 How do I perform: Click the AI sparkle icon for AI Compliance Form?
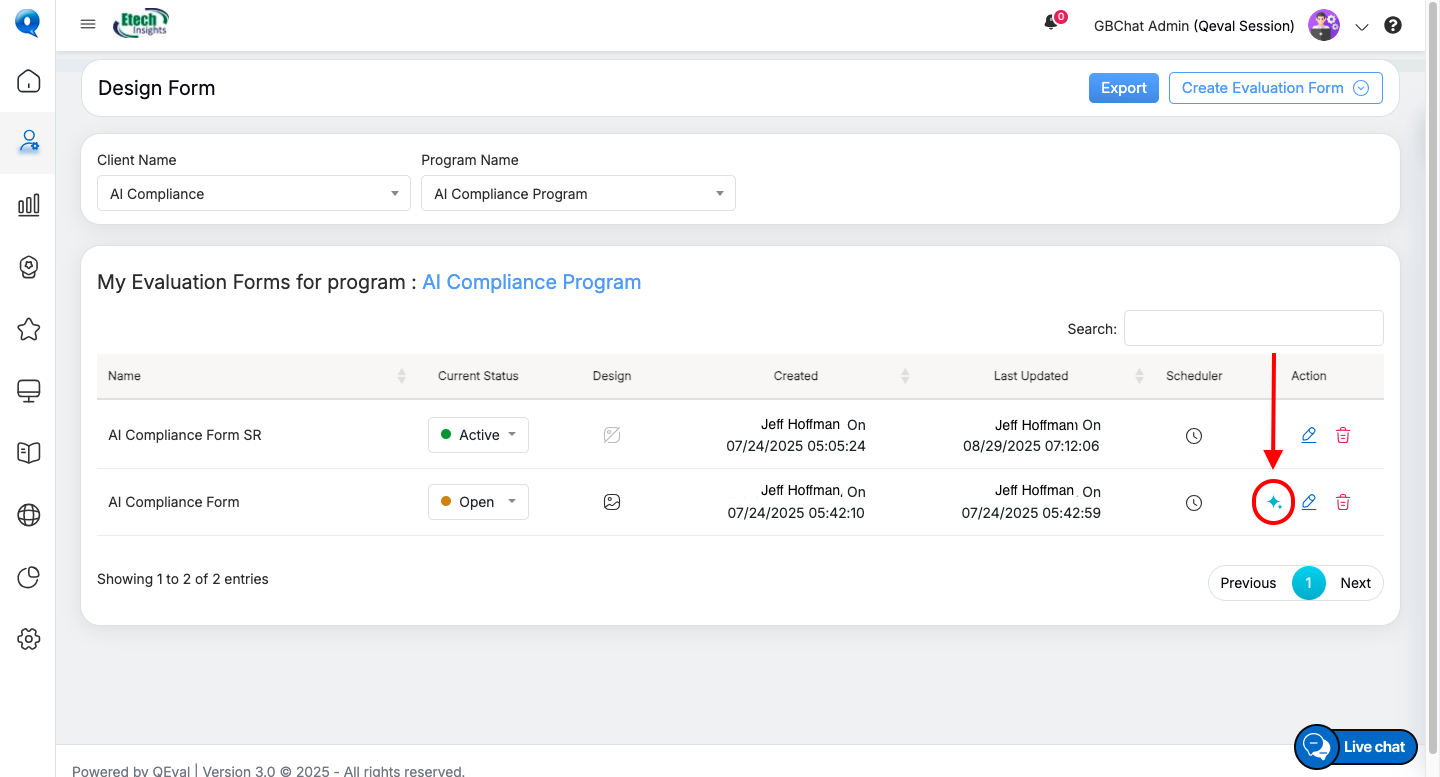1273,502
